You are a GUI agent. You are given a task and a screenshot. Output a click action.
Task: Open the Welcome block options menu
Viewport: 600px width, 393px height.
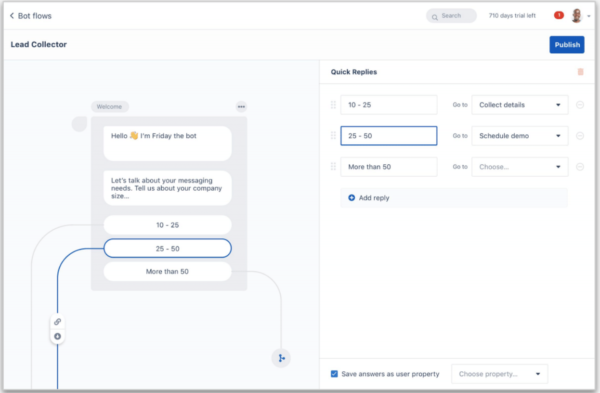(241, 106)
